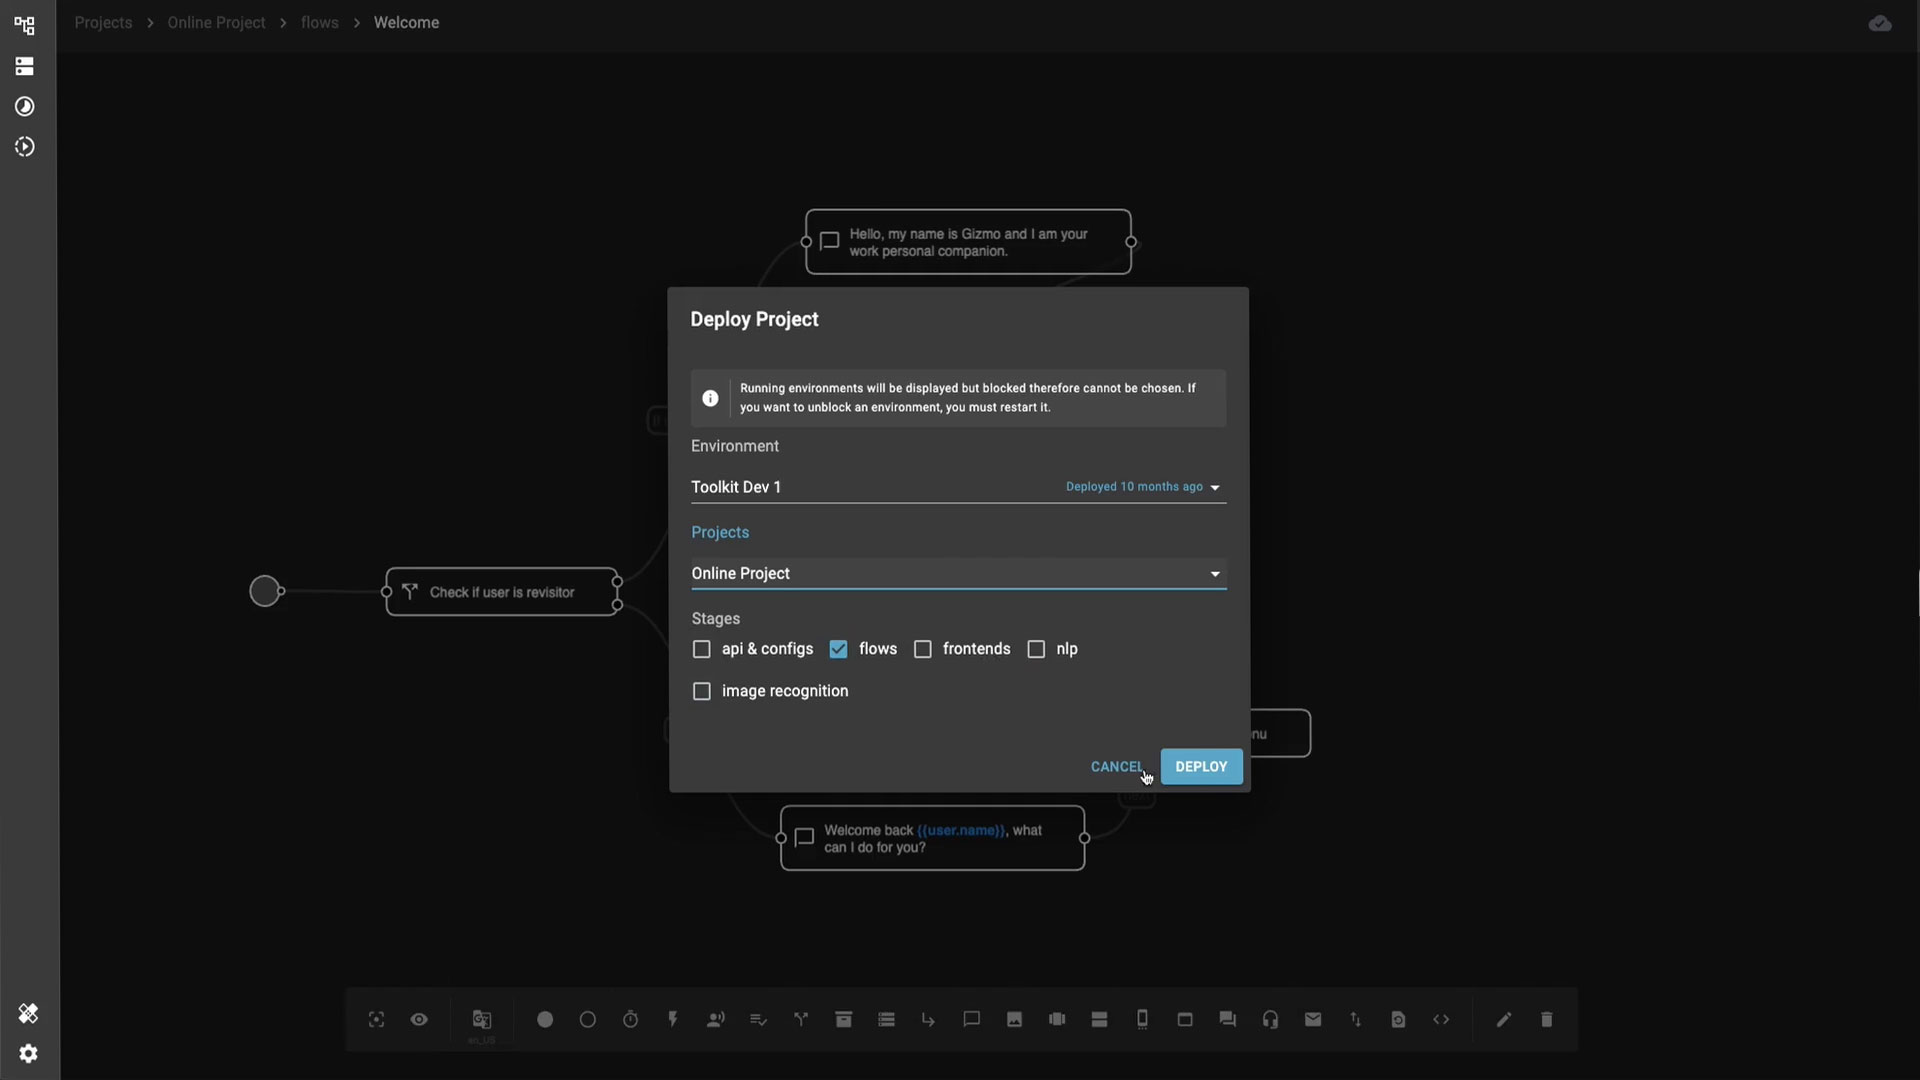Screen dimensions: 1920x1080
Task: Go to flows breadcrumb
Action: [x=320, y=23]
